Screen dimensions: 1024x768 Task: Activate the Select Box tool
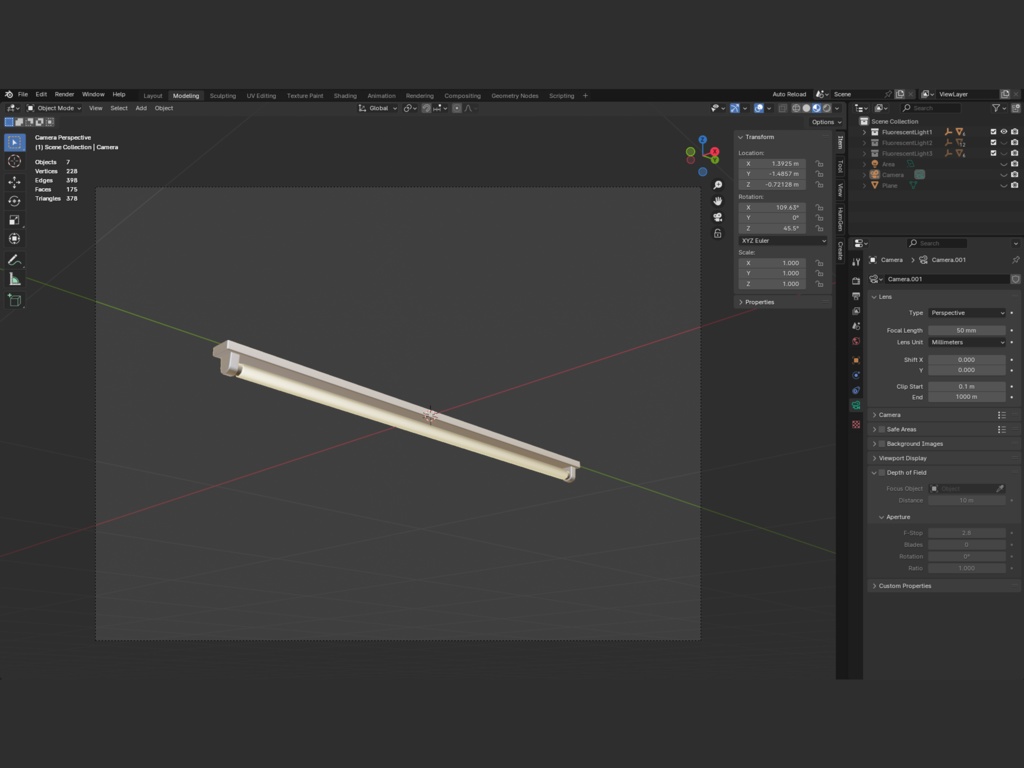click(x=14, y=142)
